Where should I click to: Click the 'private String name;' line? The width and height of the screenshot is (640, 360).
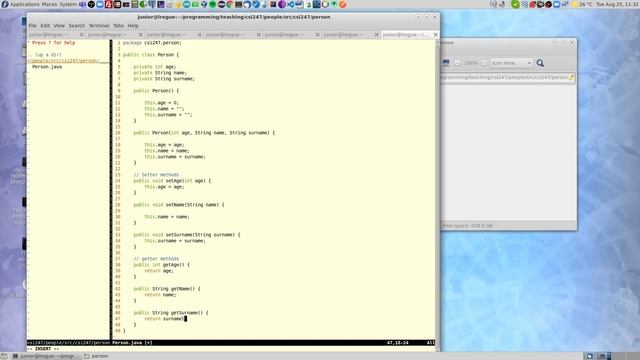pos(160,73)
